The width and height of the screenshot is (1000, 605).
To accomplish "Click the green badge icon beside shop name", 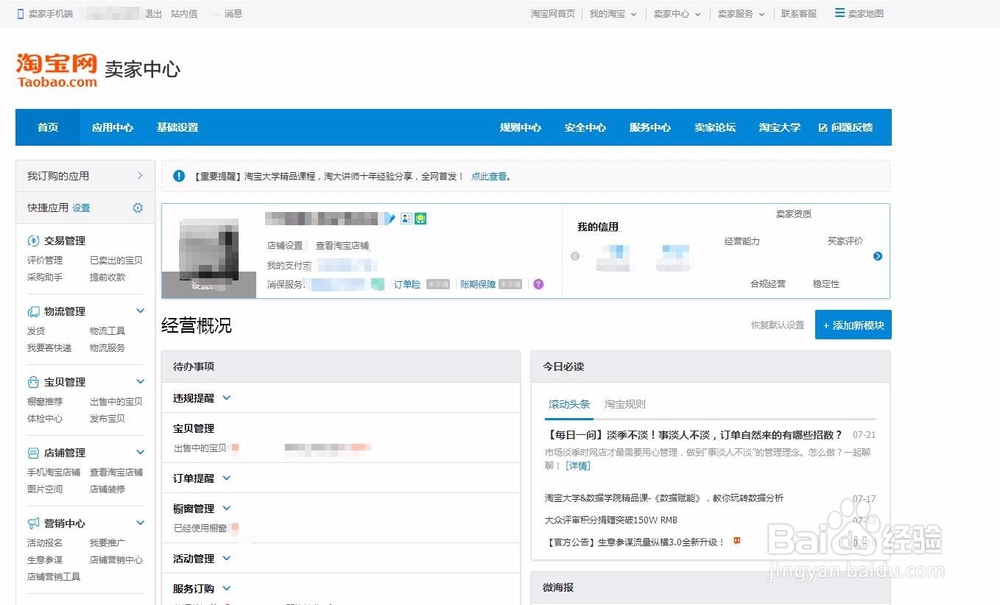I will click(x=420, y=219).
